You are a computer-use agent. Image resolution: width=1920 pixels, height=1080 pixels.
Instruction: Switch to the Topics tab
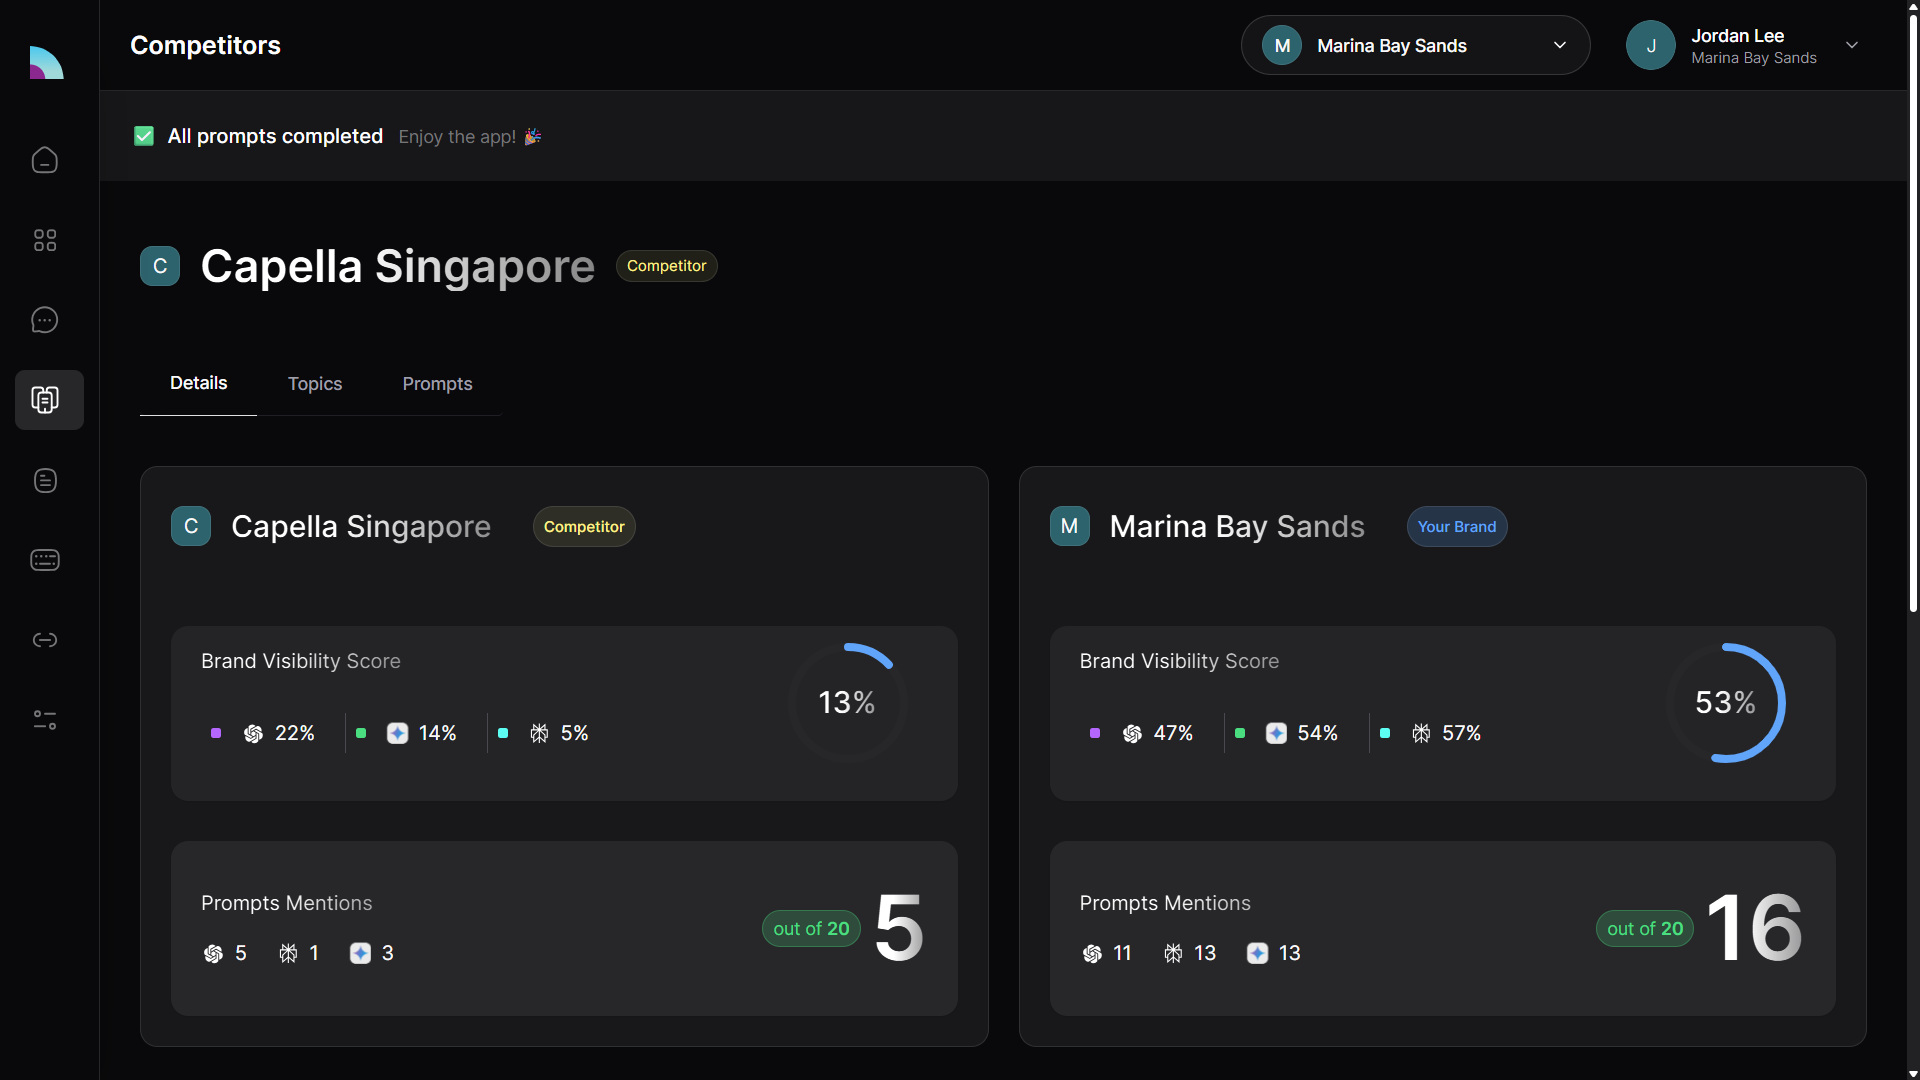315,384
